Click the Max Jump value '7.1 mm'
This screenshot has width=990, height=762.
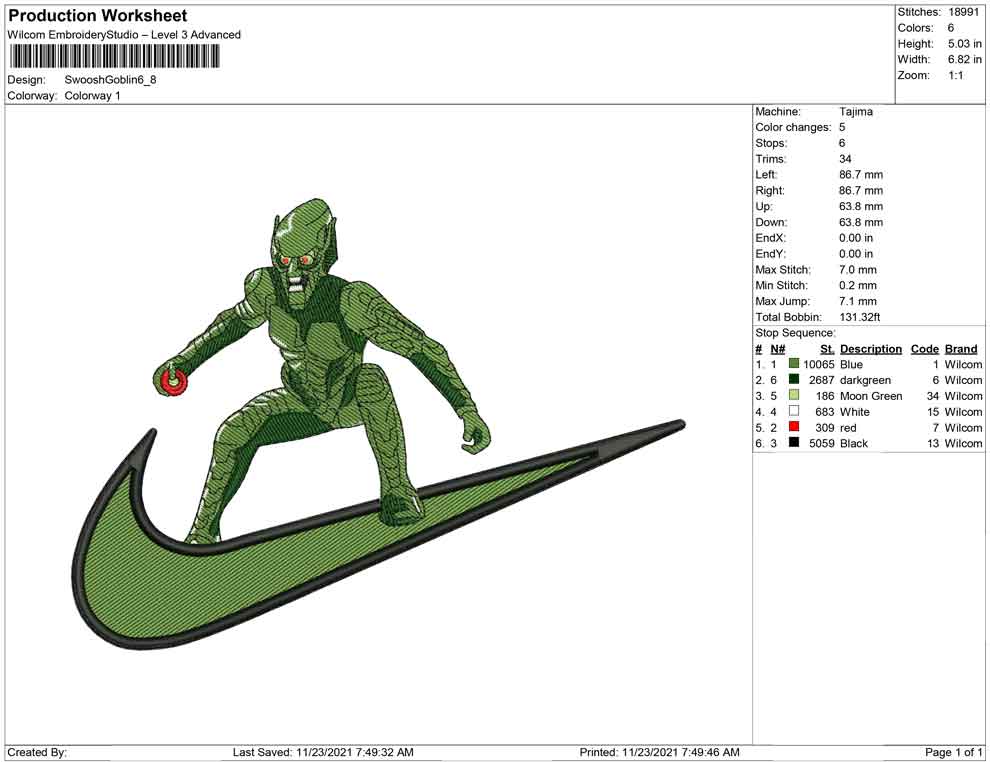[857, 301]
